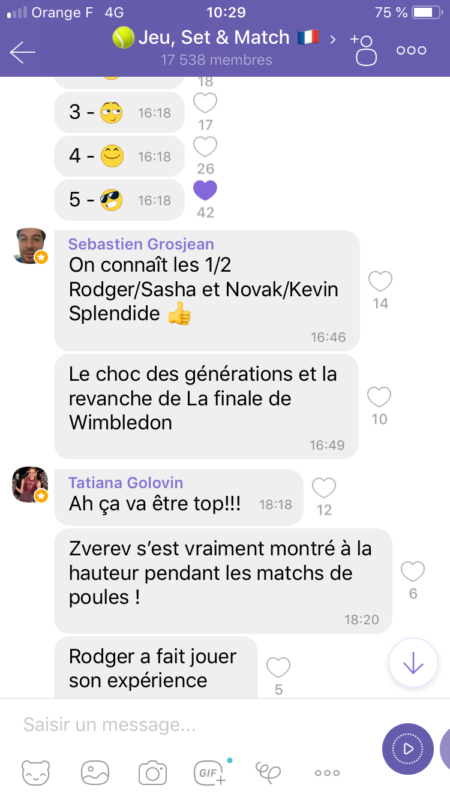Tap the video message record button
450x800 pixels.
point(407,748)
